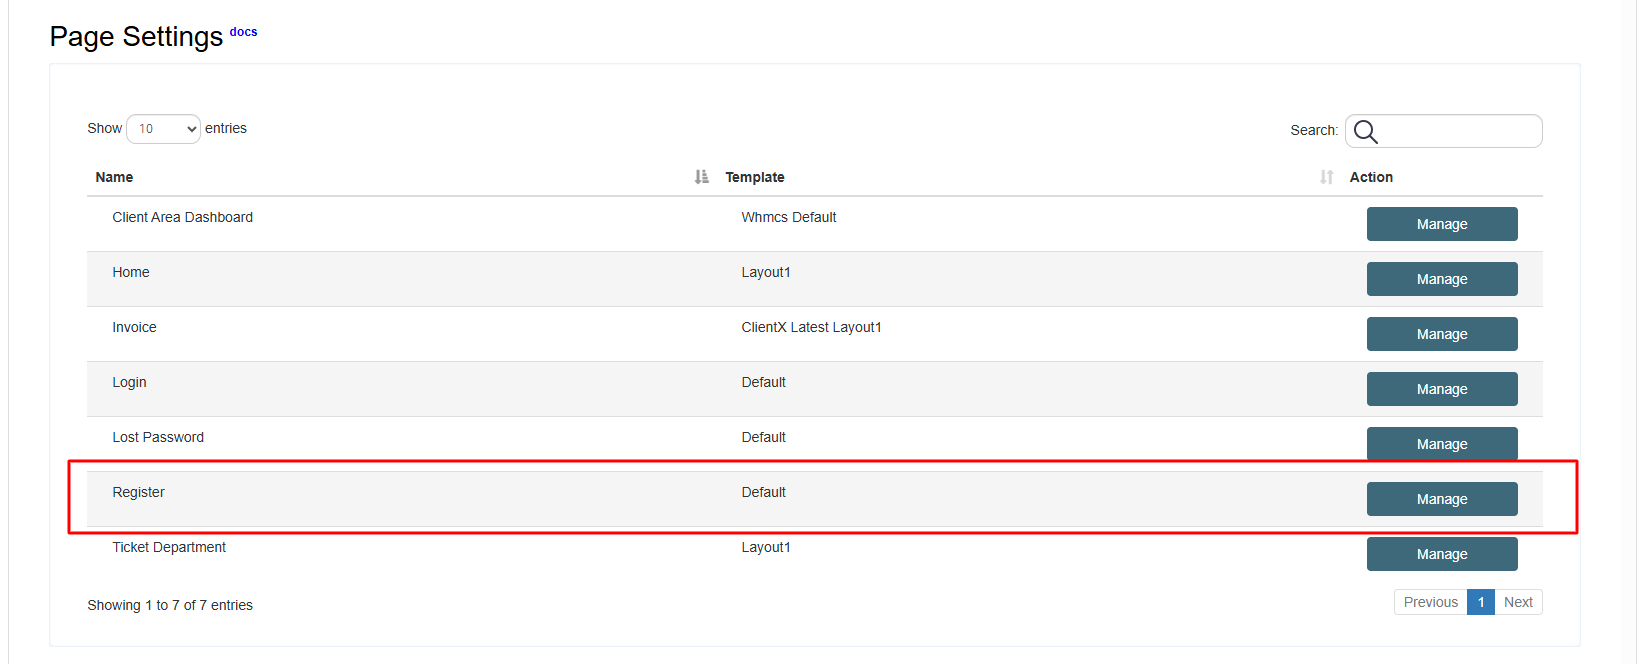
Task: Go to the Previous page
Action: [1430, 602]
